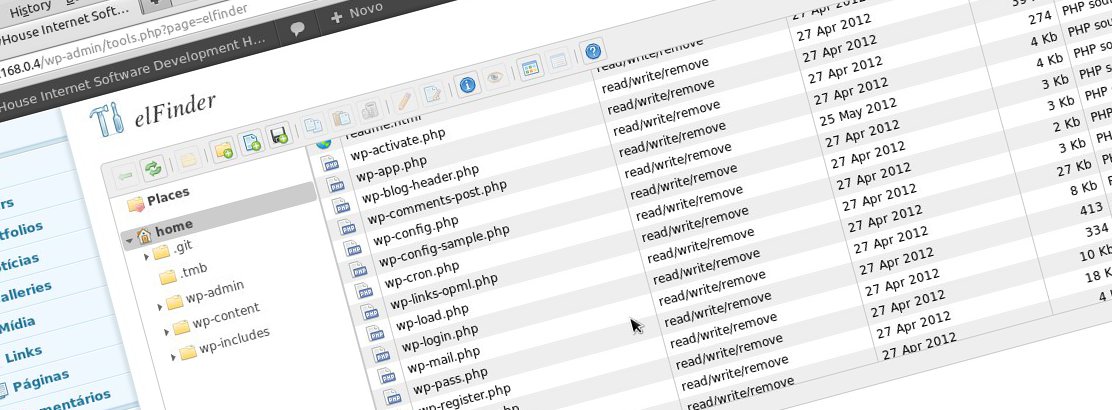Click the Paste clipboard toolbar icon
This screenshot has height=410, width=1112.
(x=341, y=118)
